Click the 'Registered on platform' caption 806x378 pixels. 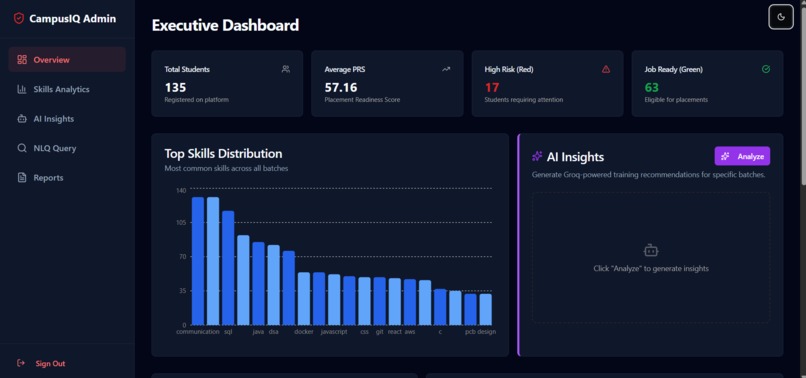[x=196, y=100]
